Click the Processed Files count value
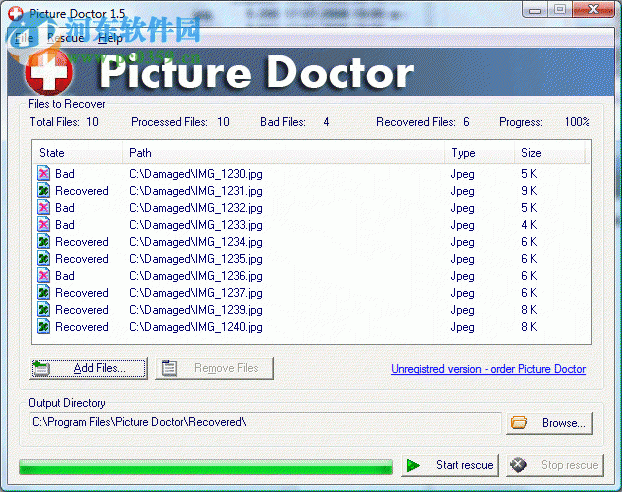This screenshot has height=492, width=622. tap(223, 121)
